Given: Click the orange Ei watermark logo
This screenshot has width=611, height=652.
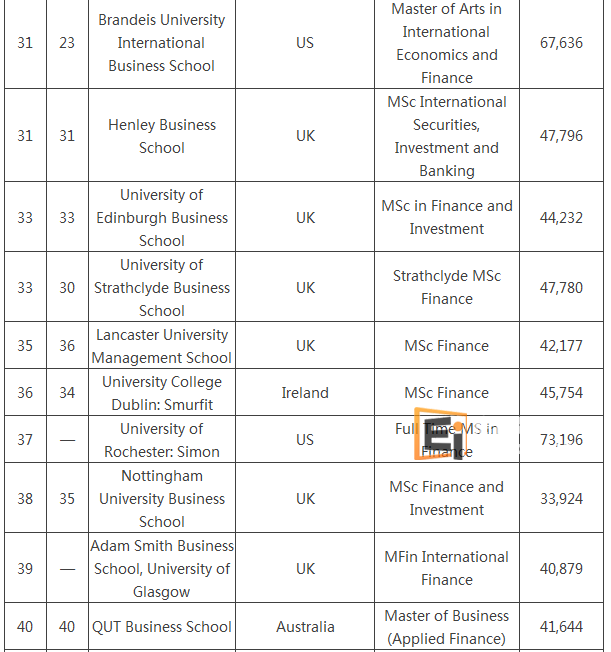Looking at the screenshot, I should (x=438, y=435).
